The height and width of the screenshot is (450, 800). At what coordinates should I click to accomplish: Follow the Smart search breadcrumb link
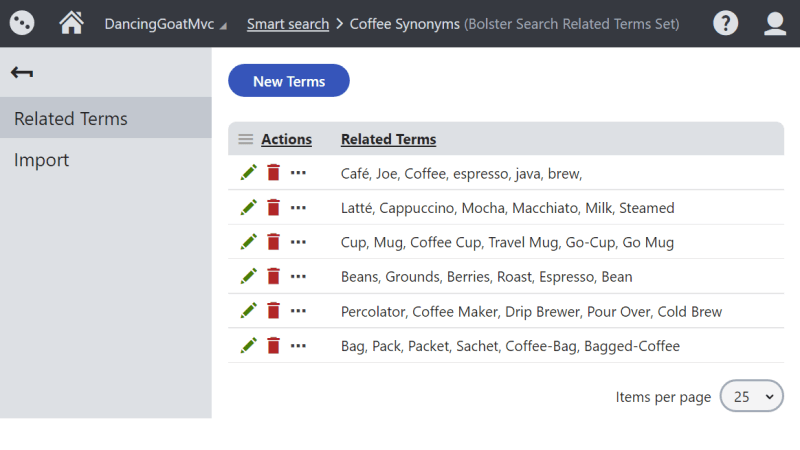pyautogui.click(x=288, y=24)
